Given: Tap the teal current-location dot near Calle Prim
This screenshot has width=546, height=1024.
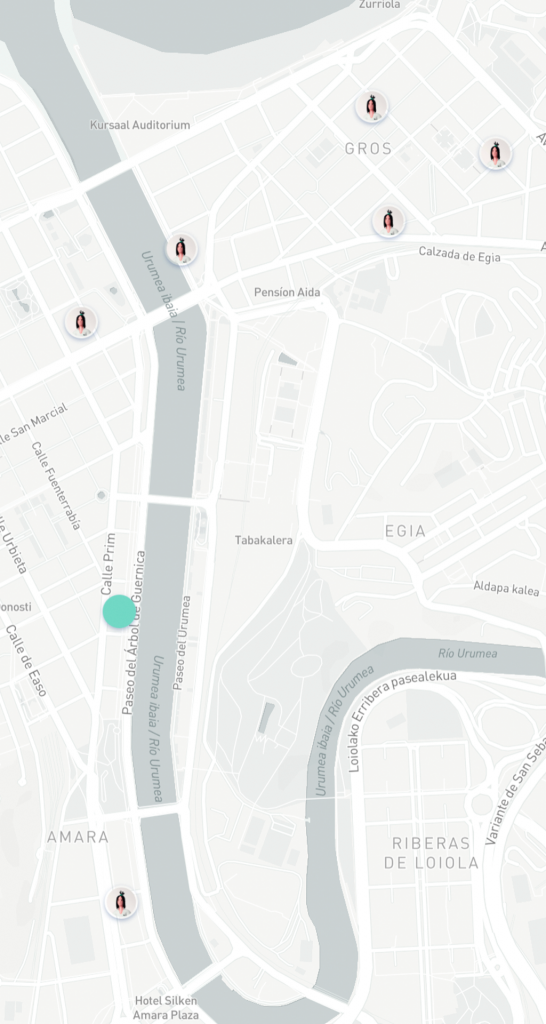Looking at the screenshot, I should tap(119, 612).
